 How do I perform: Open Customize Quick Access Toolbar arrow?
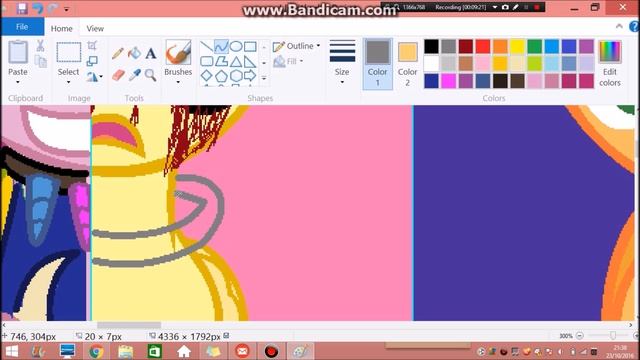(67, 9)
